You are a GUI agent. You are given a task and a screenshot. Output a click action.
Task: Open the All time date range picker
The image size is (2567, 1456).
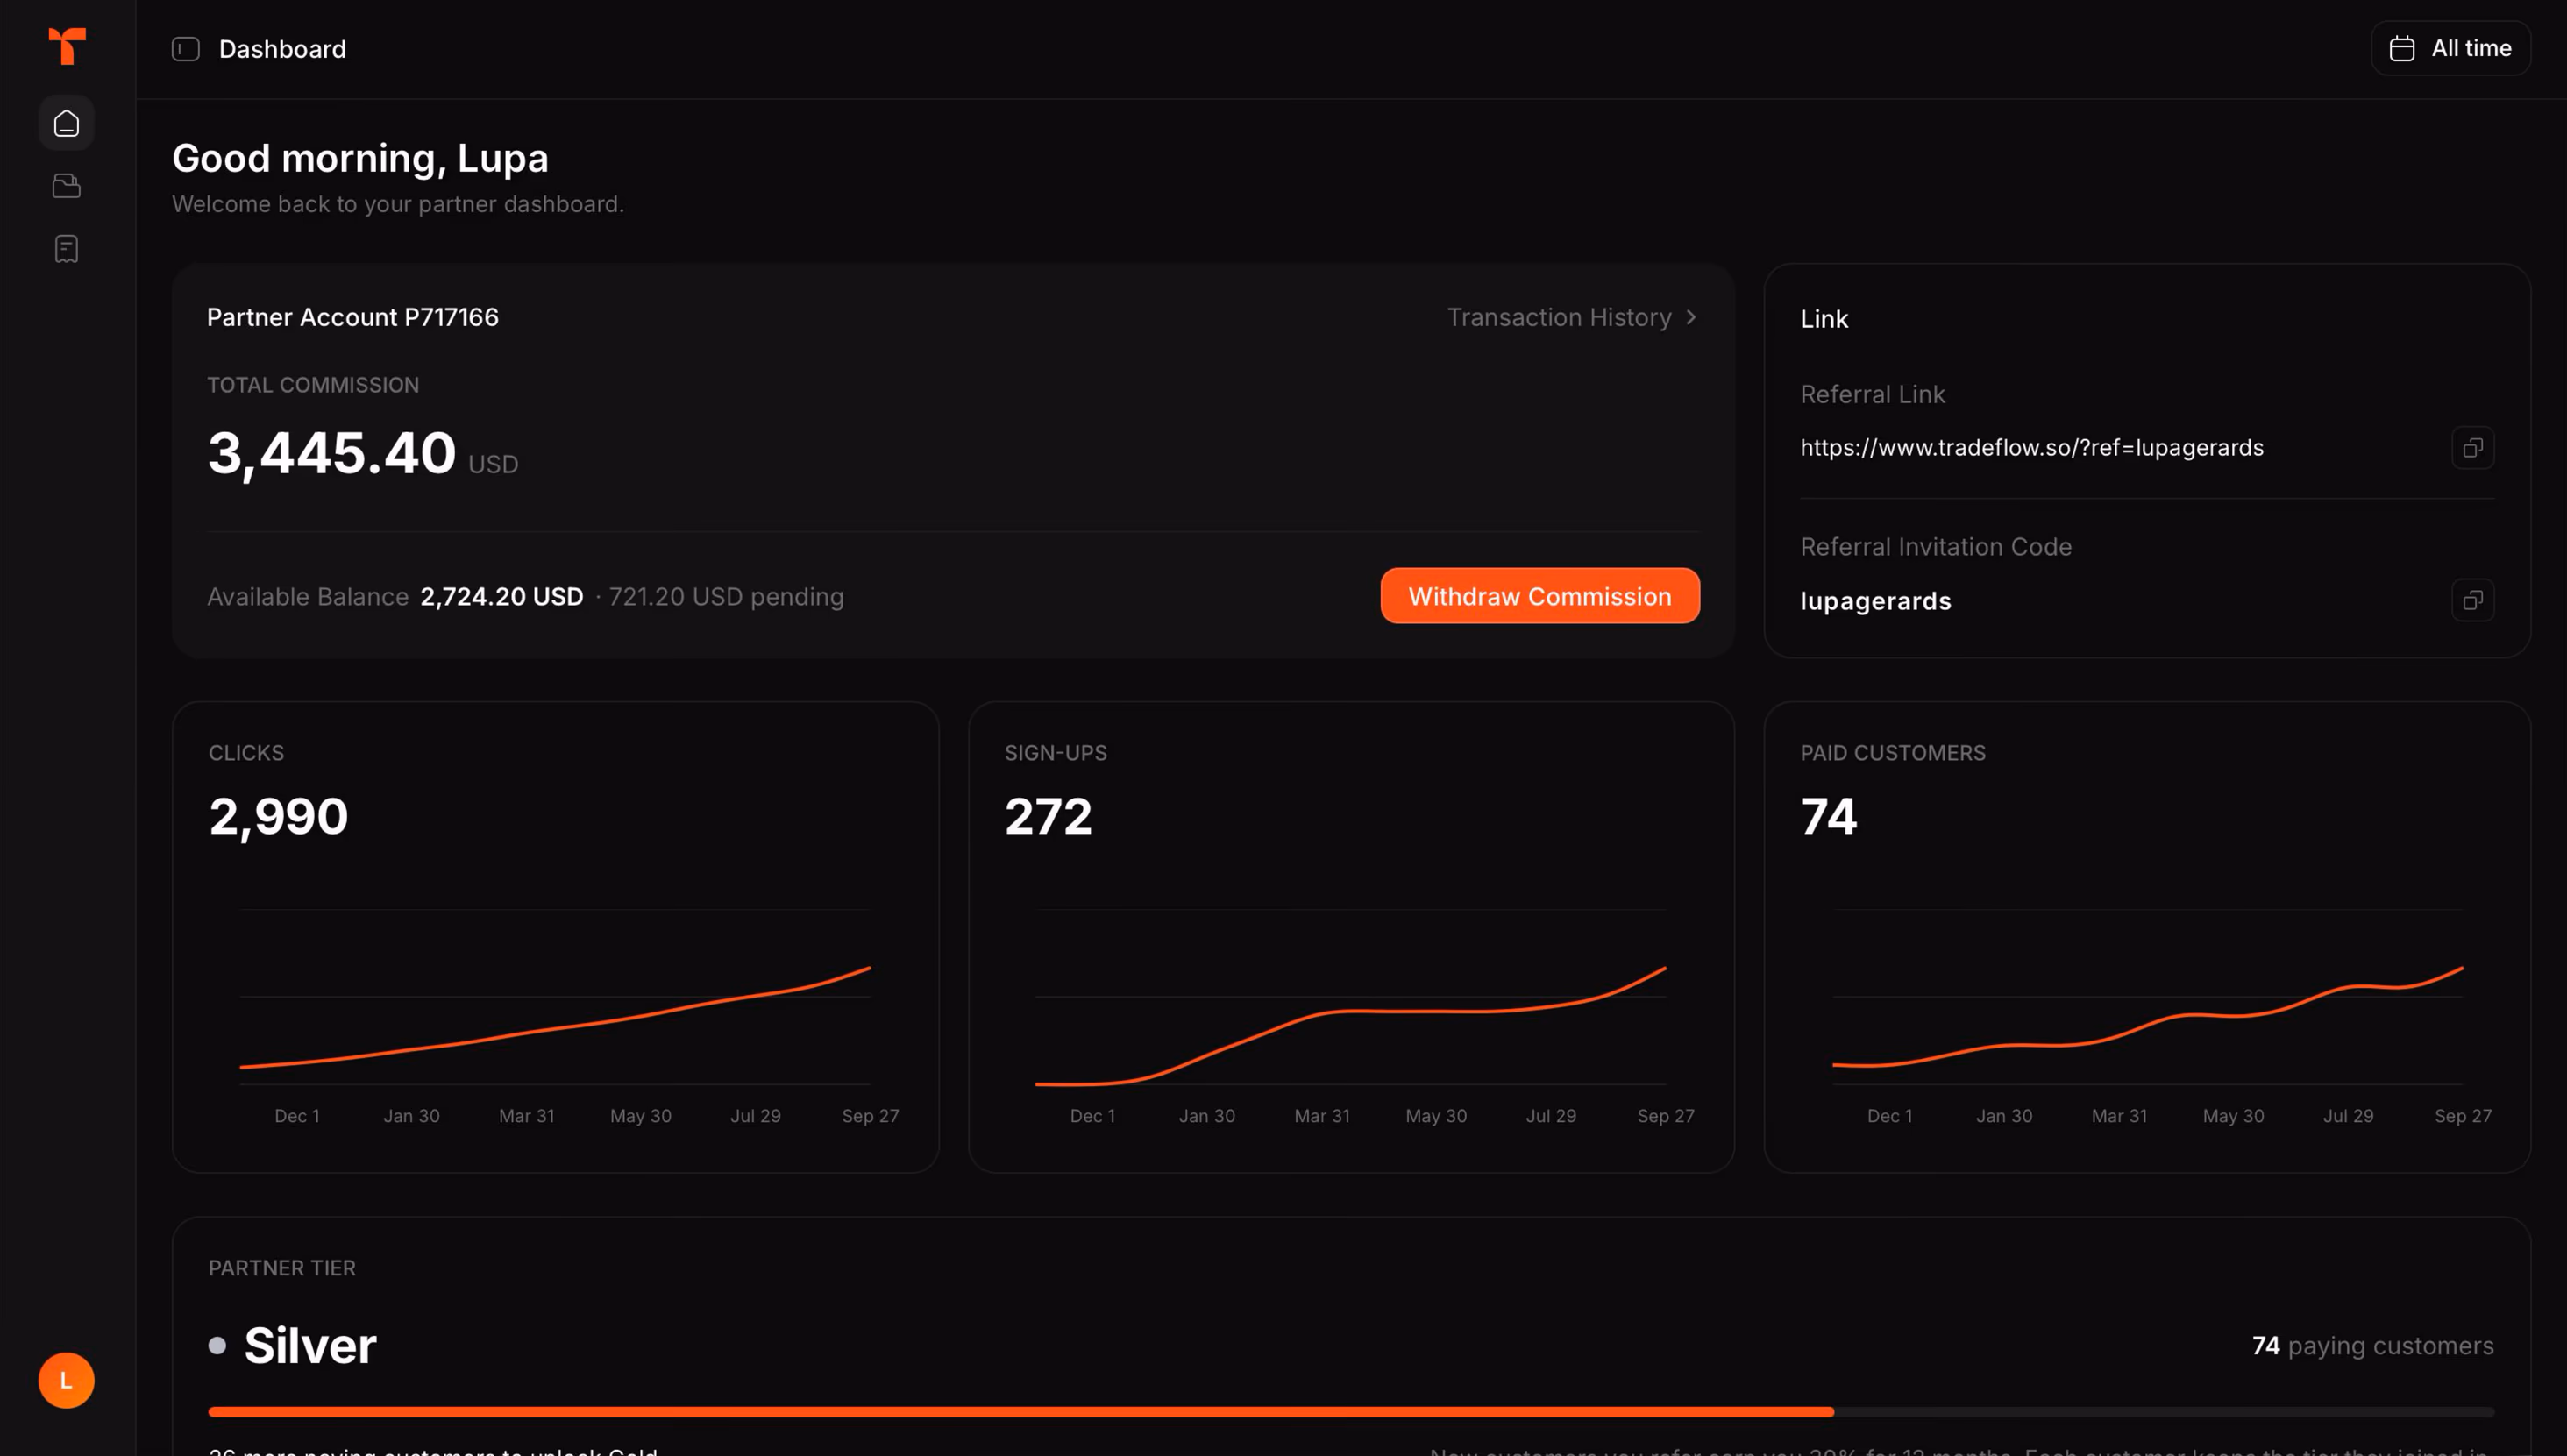2450,48
